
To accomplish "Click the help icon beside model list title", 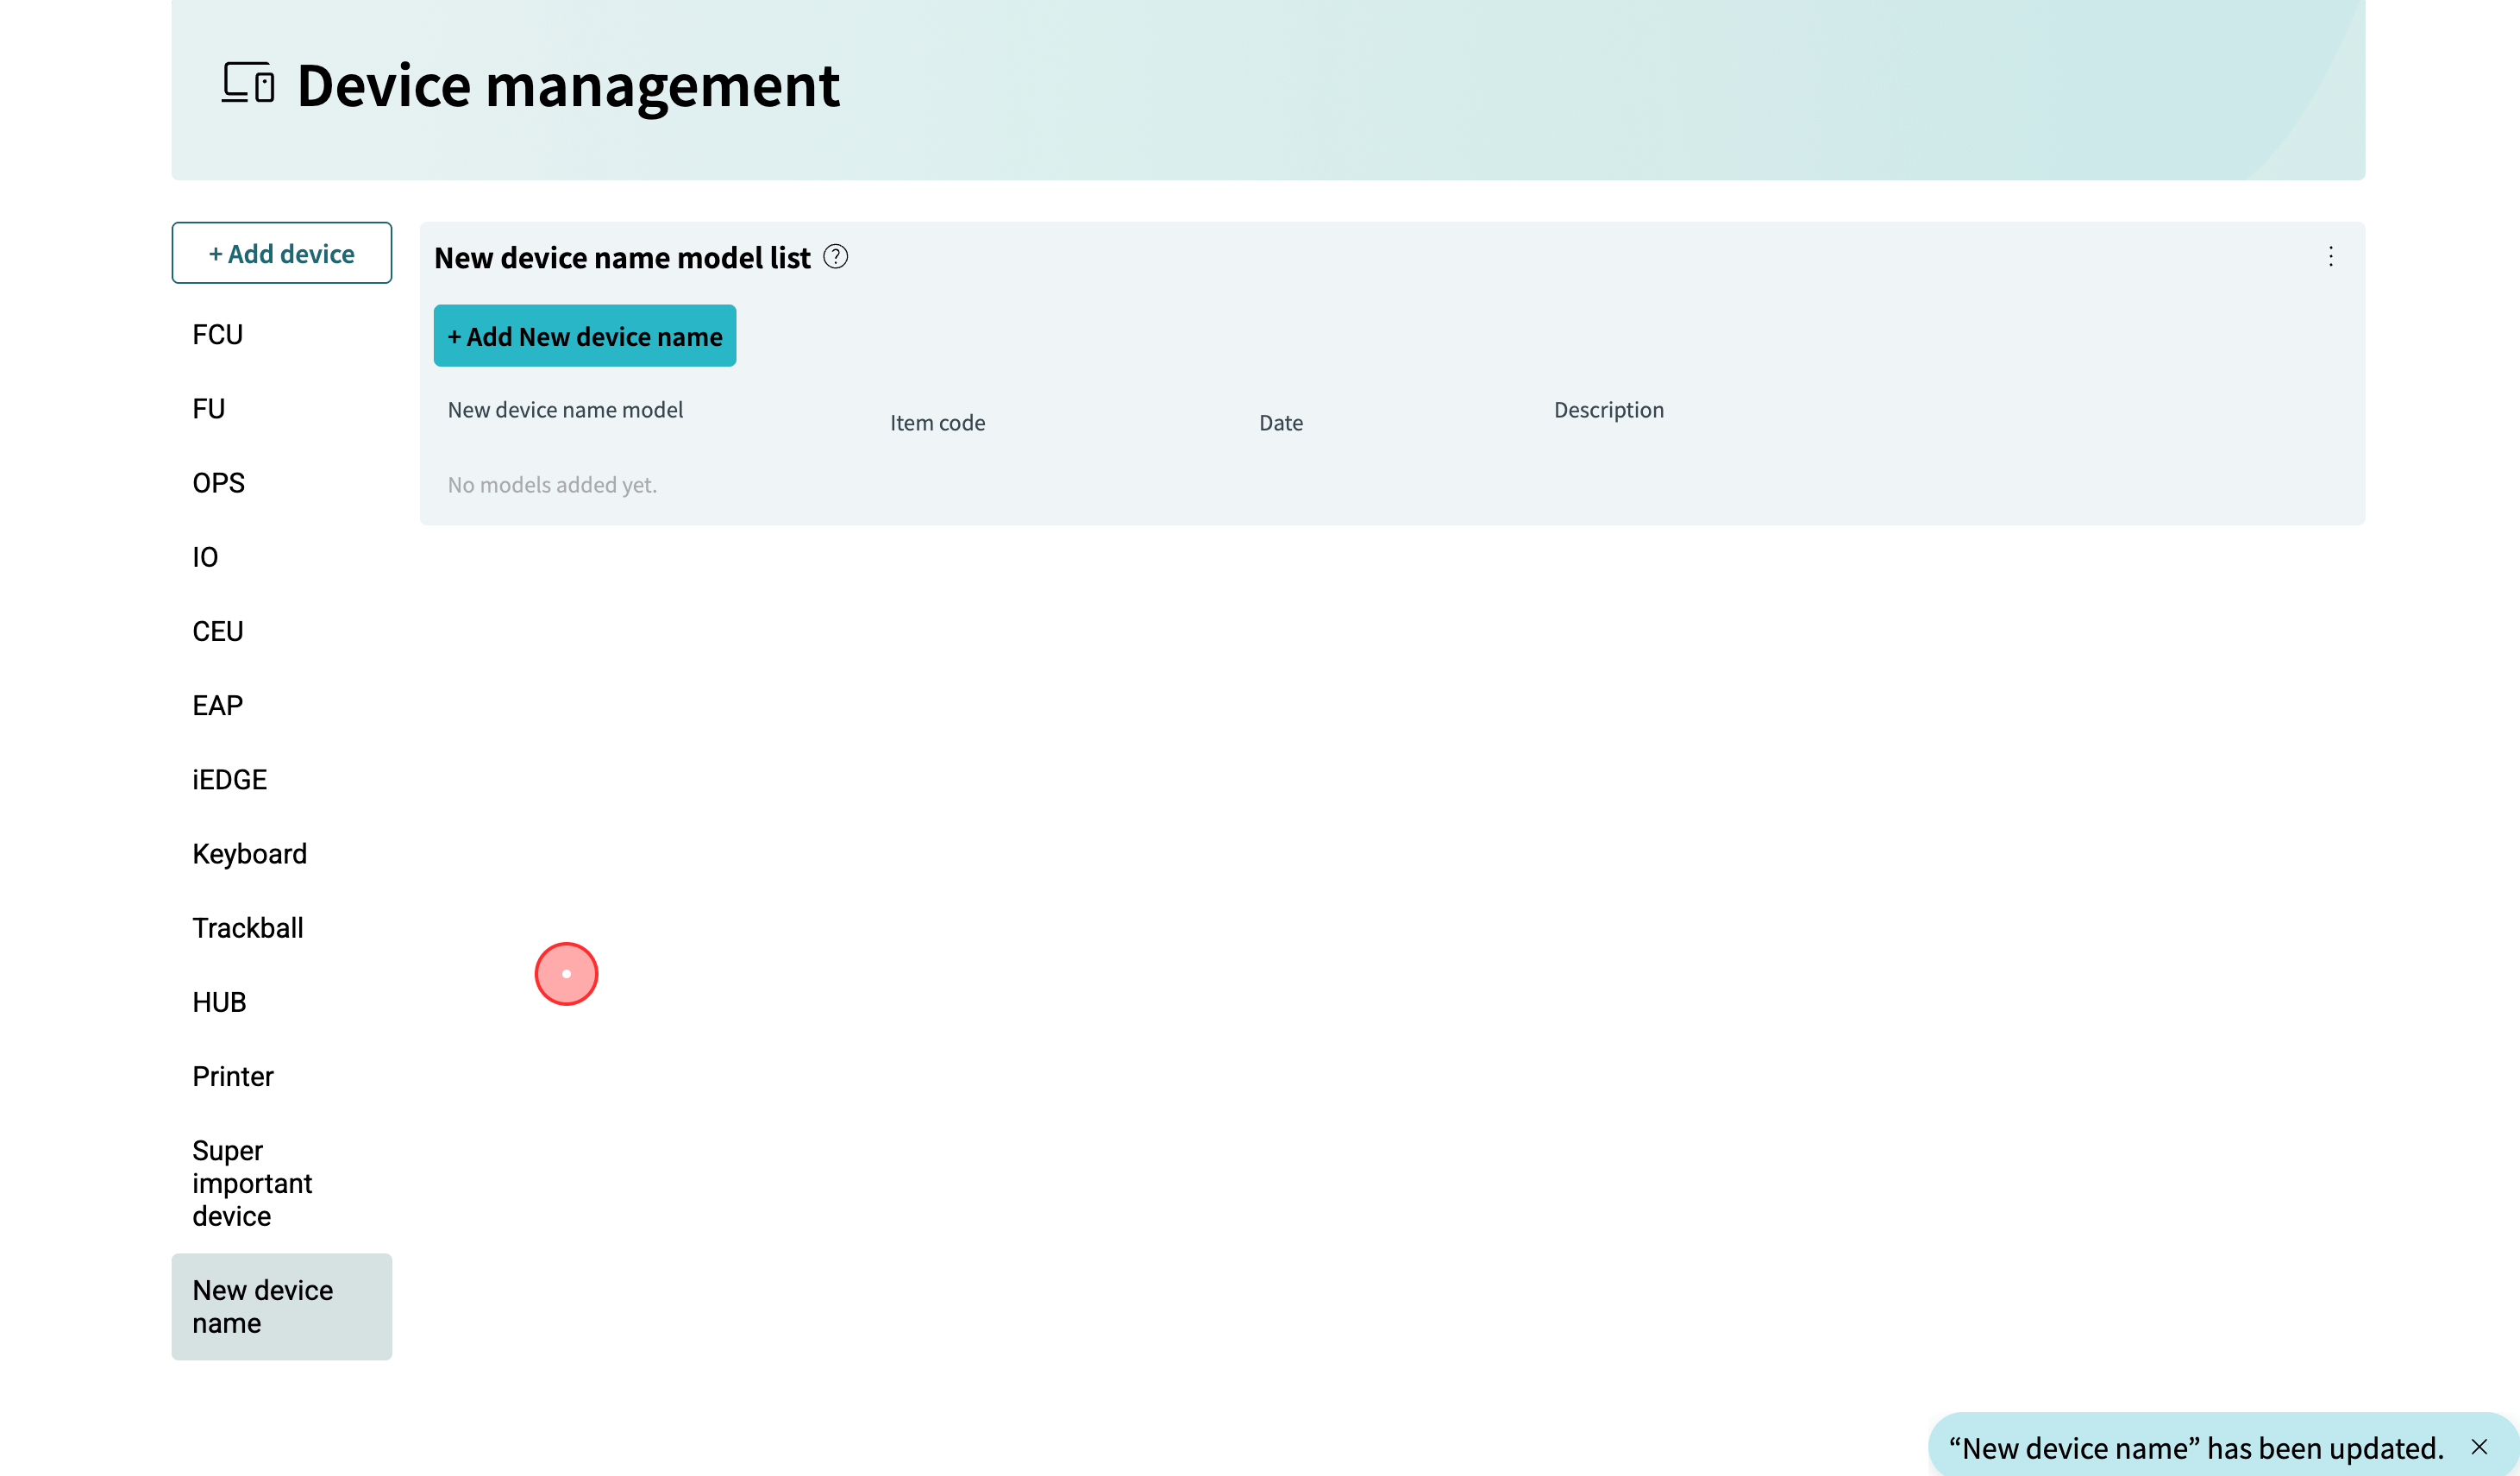I will point(835,257).
